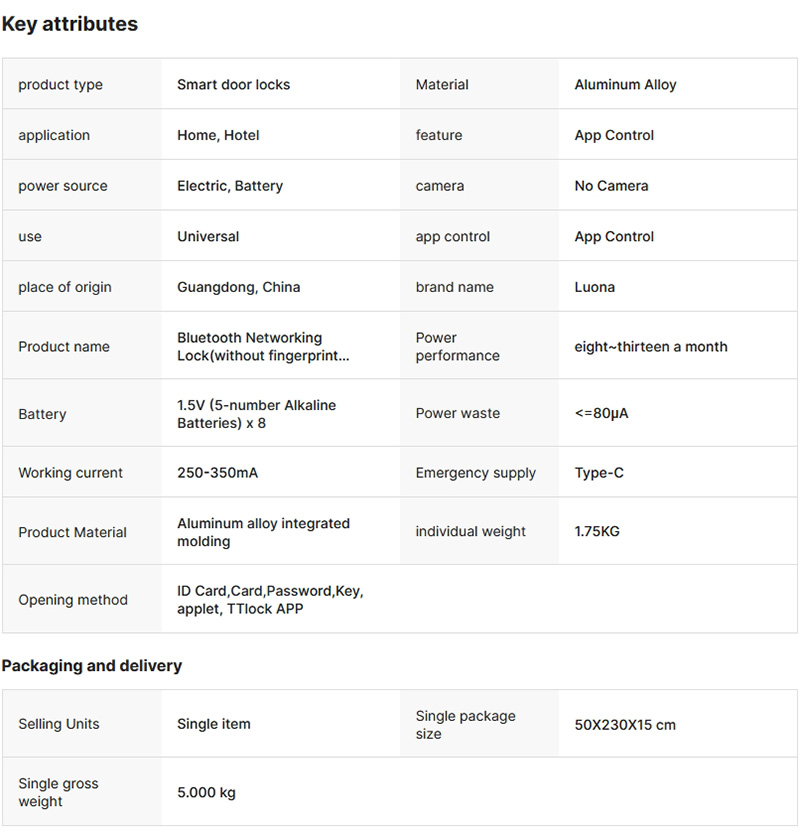800x835 pixels.
Task: Click the Guangdong, China origin value
Action: coord(238,287)
